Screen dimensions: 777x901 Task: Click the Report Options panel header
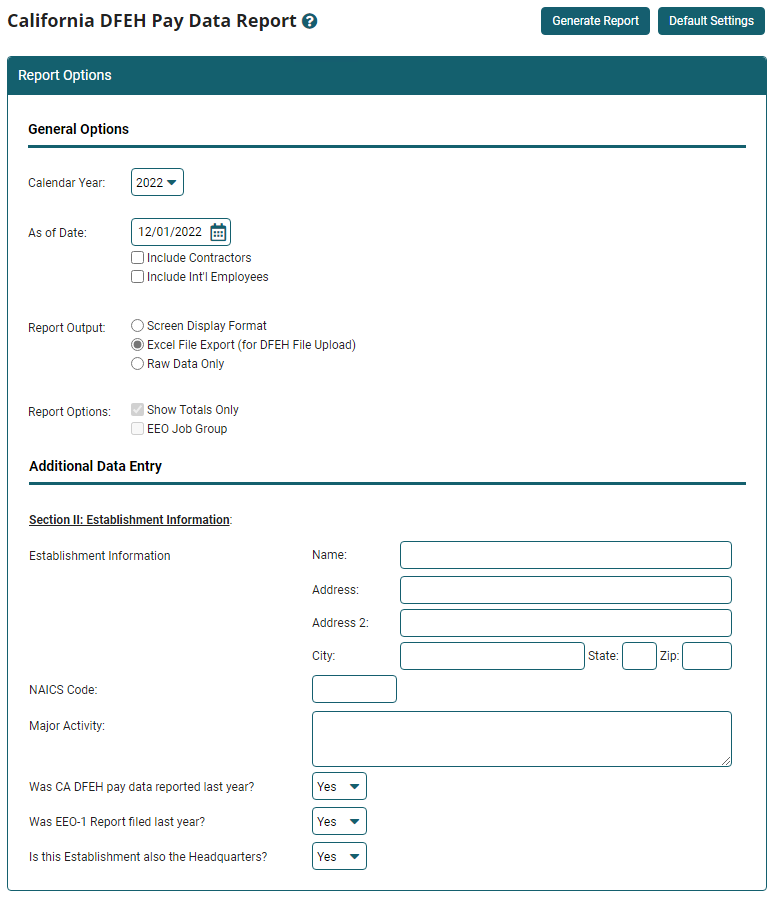387,75
